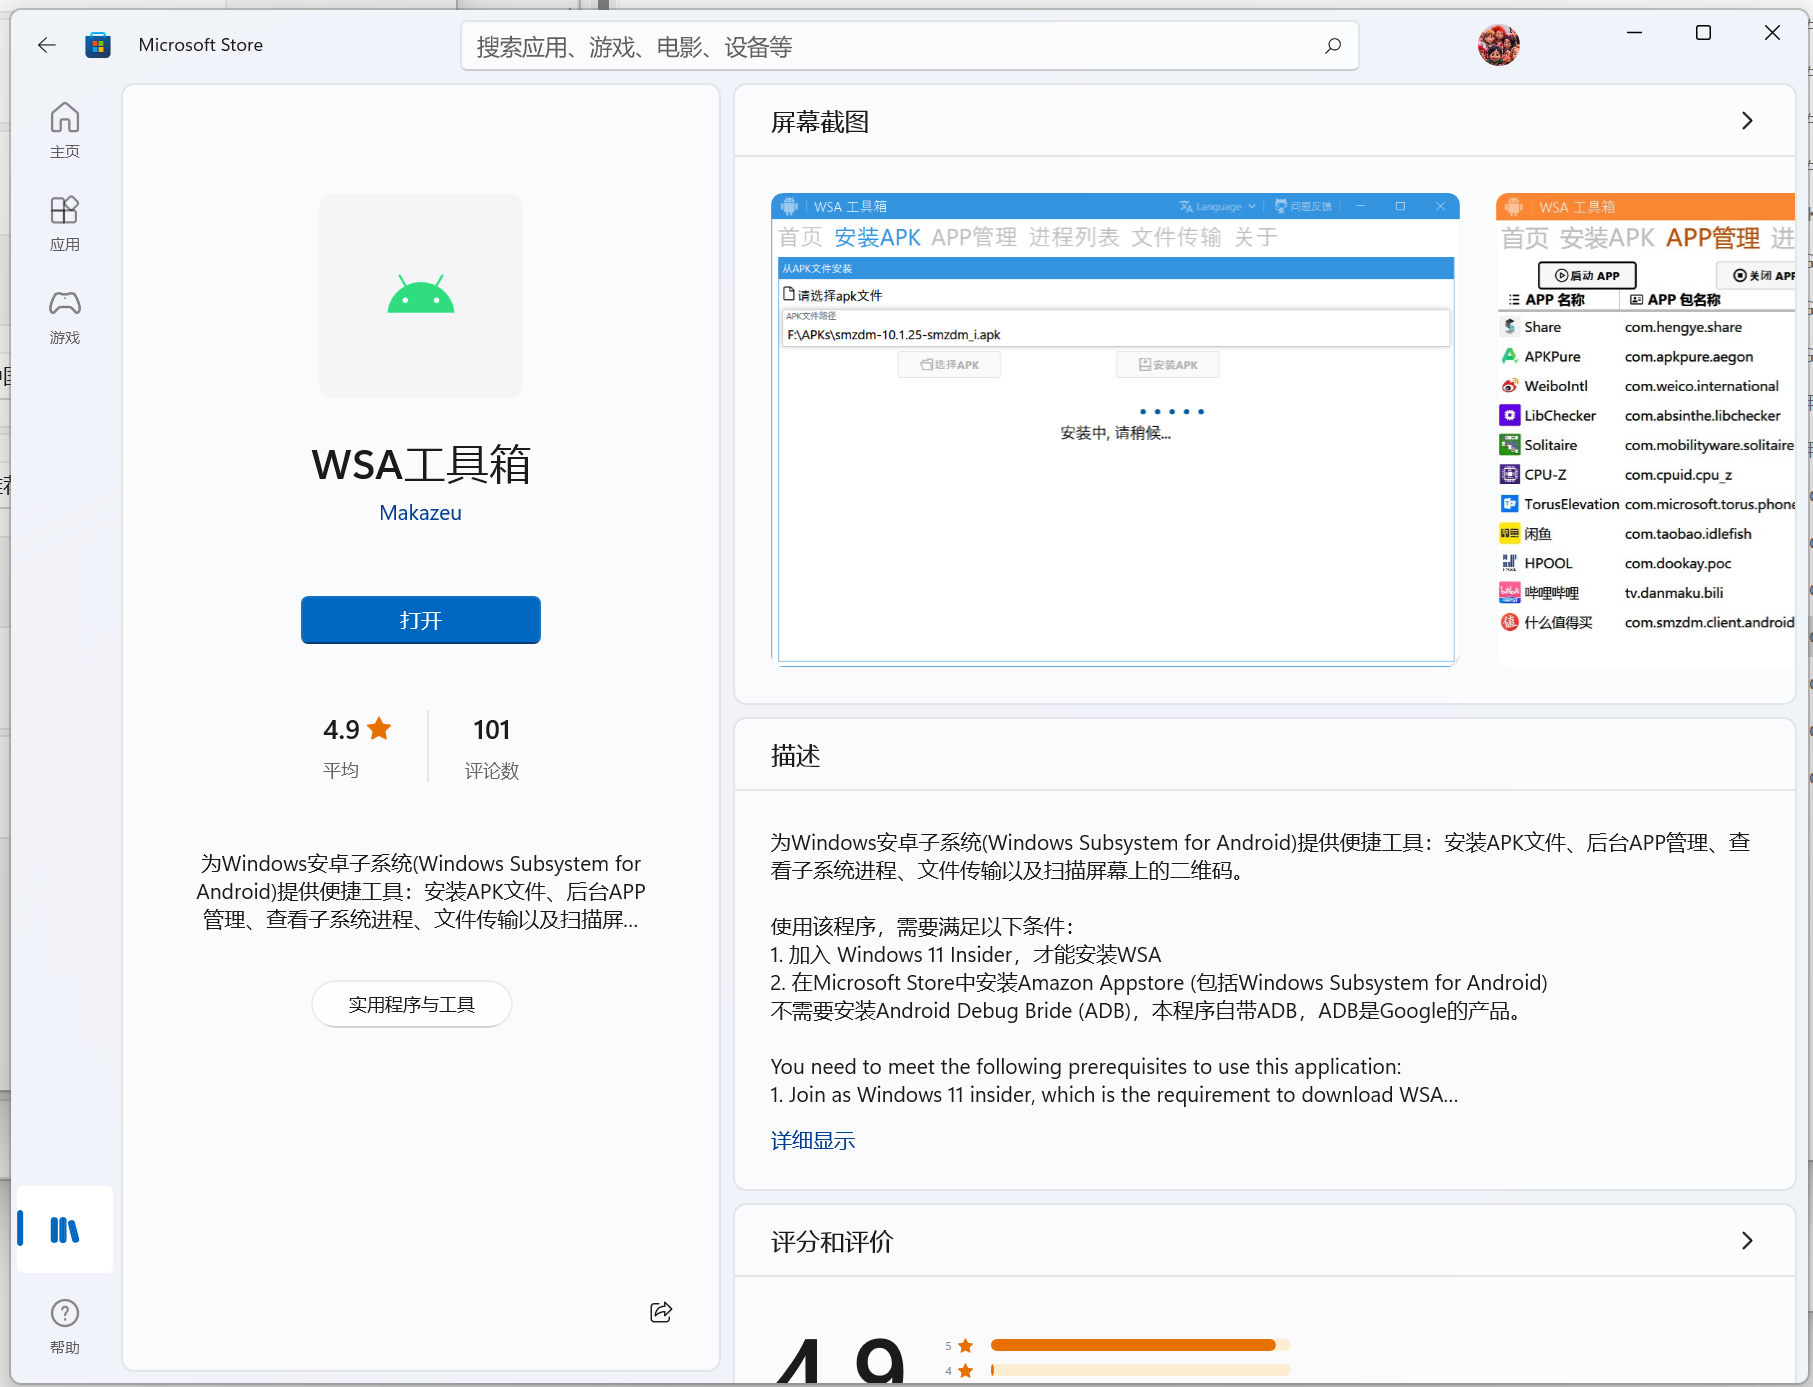Open the first screenshot showing 安装APK
Viewport: 1813px width, 1387px height.
1115,429
